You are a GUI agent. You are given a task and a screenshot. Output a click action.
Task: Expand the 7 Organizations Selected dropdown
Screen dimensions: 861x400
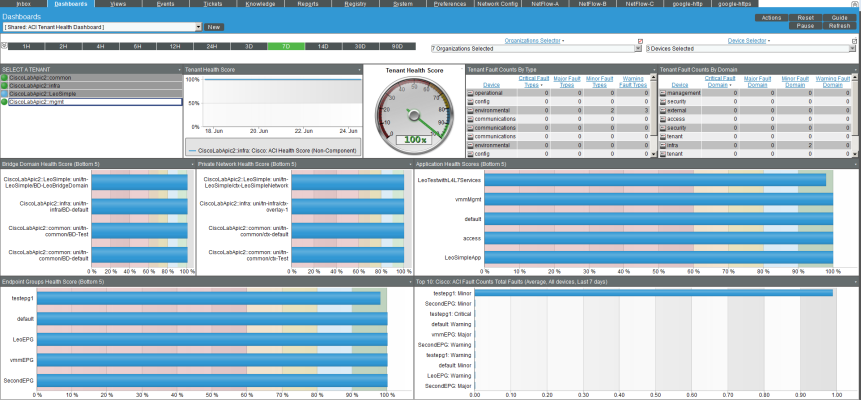pyautogui.click(x=535, y=49)
